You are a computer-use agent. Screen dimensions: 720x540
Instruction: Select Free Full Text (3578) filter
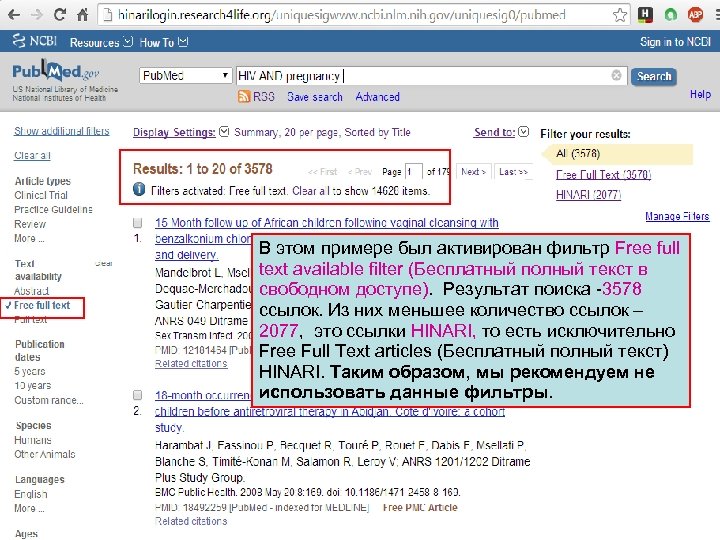click(x=603, y=174)
